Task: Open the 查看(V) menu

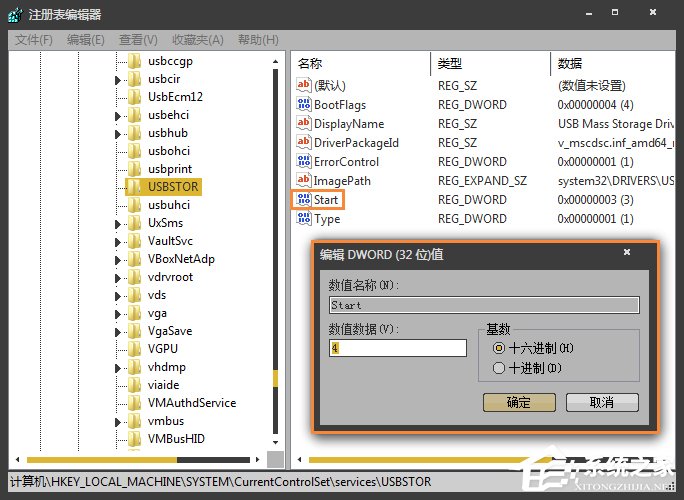Action: pyautogui.click(x=138, y=40)
